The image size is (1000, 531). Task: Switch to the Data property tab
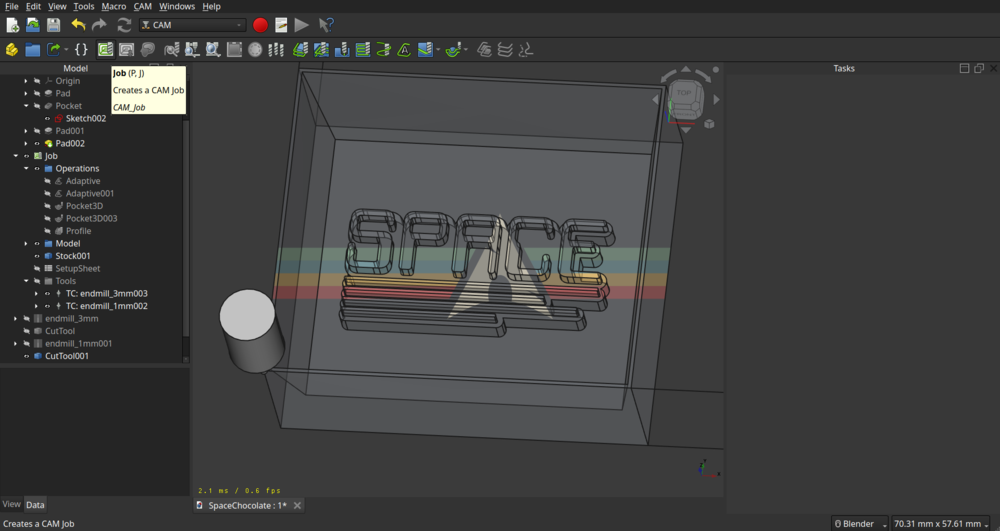[35, 505]
